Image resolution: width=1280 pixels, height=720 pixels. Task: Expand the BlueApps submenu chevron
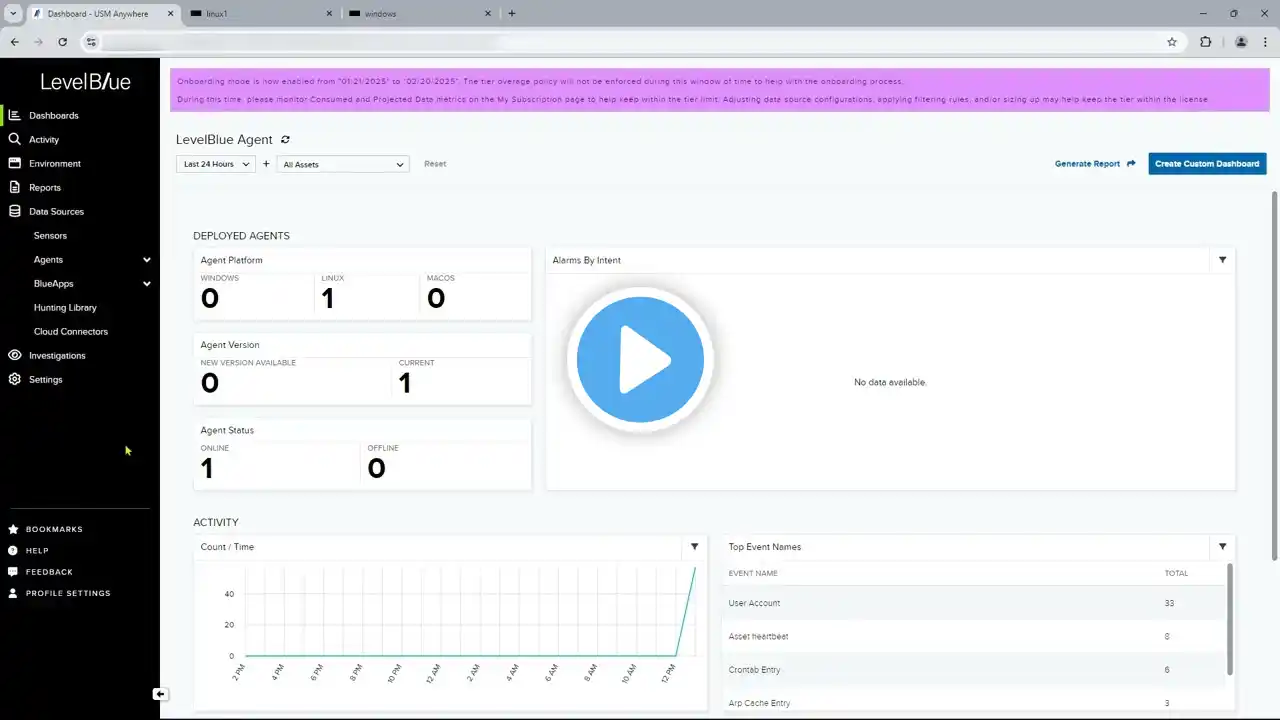pyautogui.click(x=147, y=284)
